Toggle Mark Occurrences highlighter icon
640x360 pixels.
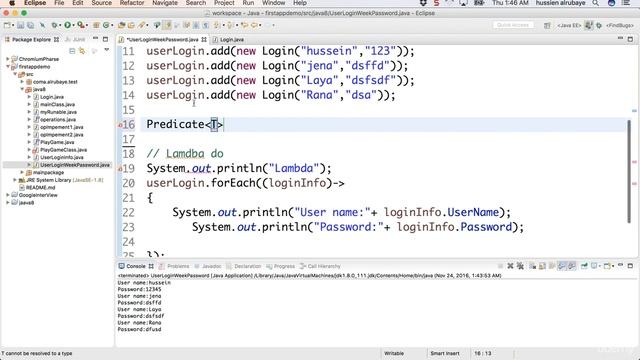pyautogui.click(x=167, y=25)
